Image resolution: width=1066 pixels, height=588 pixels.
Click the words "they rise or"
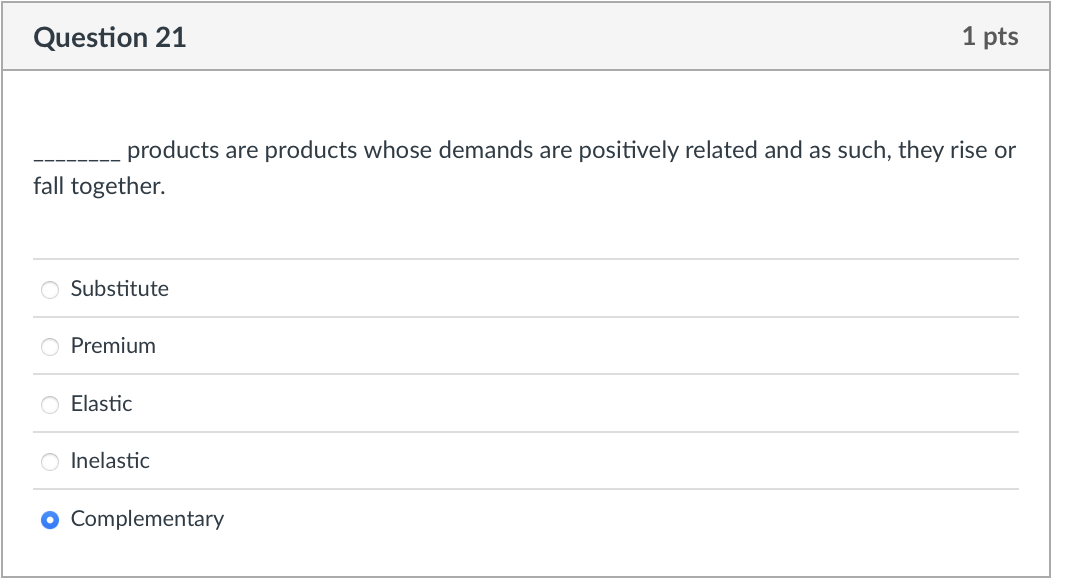[x=957, y=151]
